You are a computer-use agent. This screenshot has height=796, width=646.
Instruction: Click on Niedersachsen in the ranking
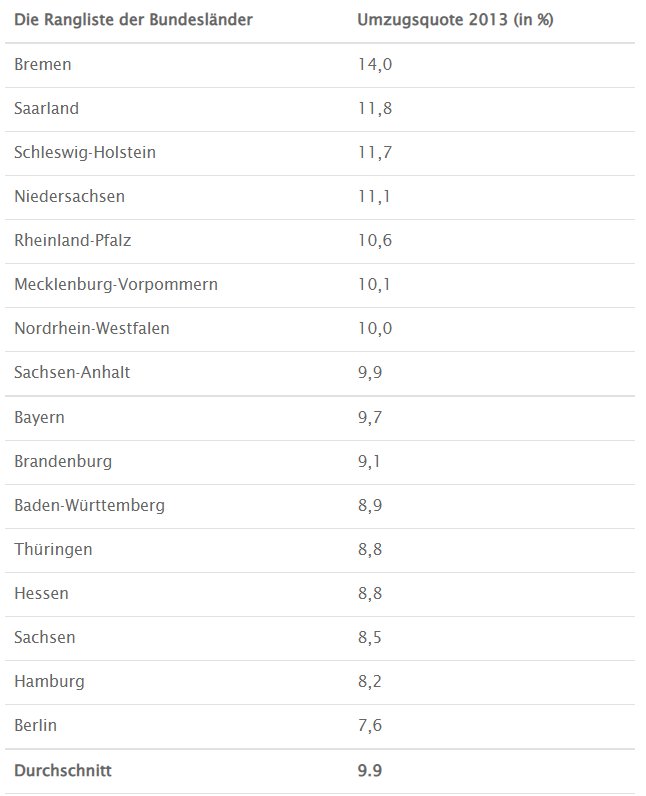[x=70, y=196]
